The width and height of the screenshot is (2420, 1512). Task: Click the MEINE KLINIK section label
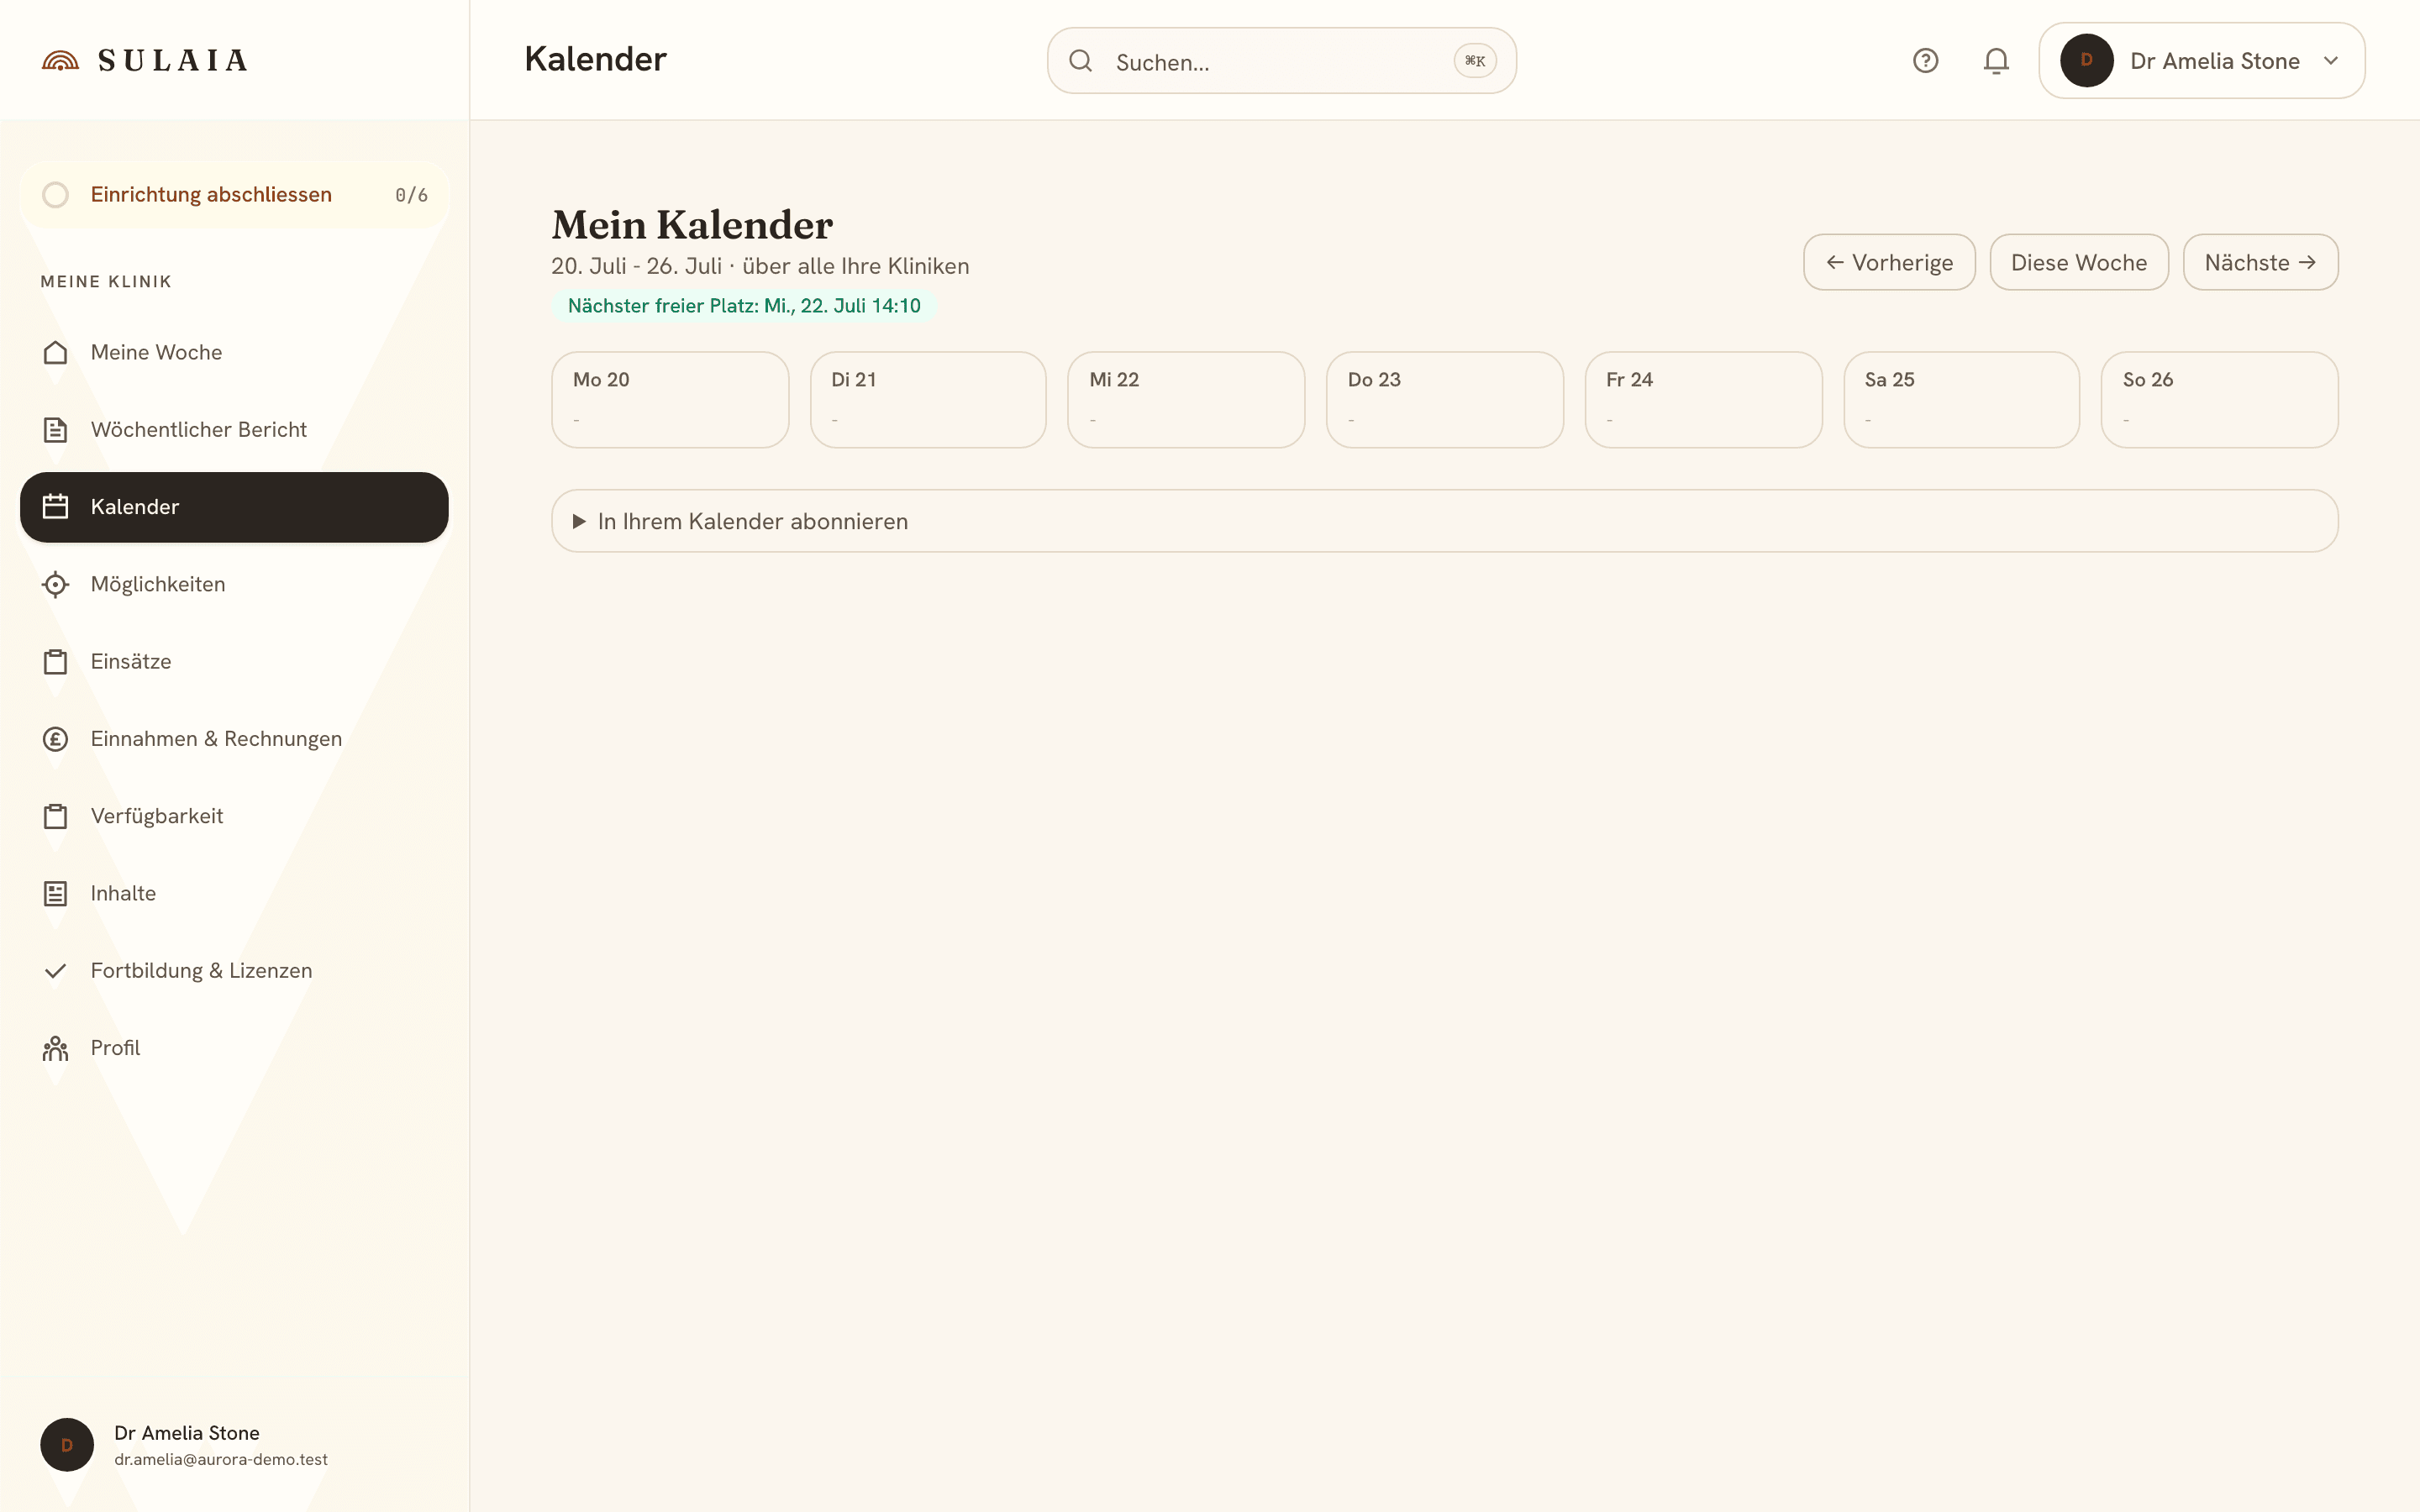click(106, 282)
